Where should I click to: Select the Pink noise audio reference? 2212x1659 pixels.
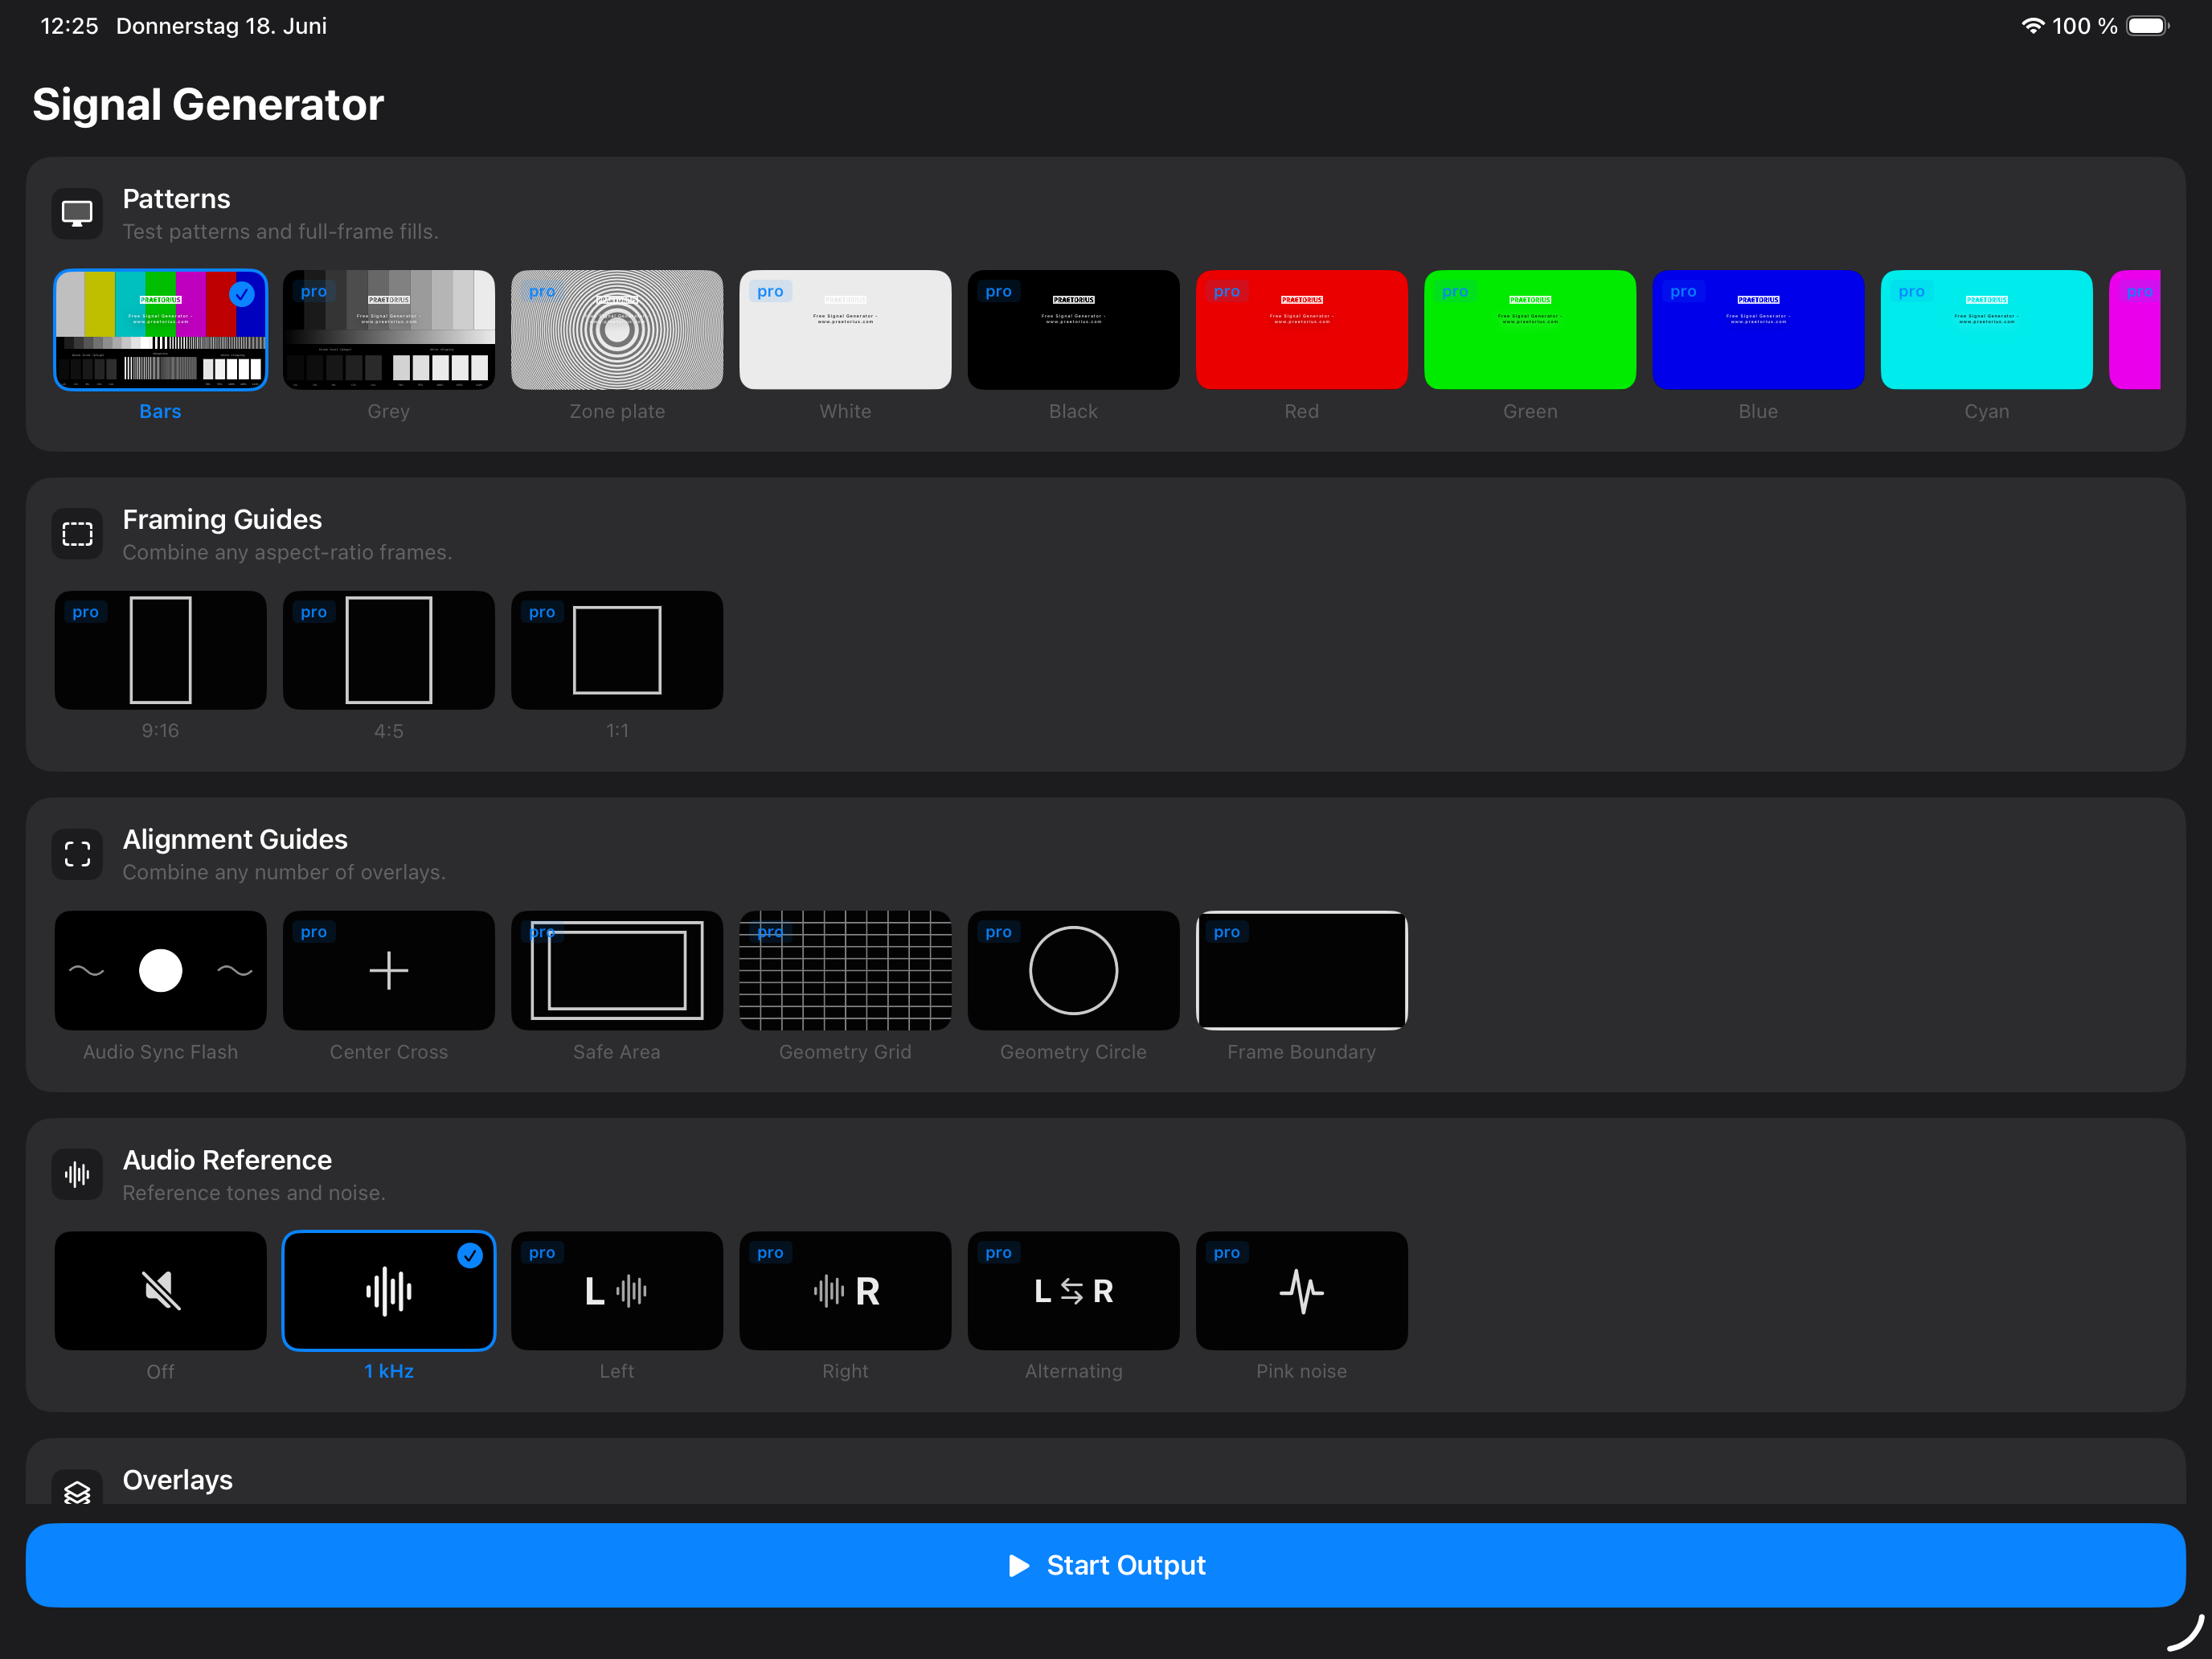pyautogui.click(x=1301, y=1291)
